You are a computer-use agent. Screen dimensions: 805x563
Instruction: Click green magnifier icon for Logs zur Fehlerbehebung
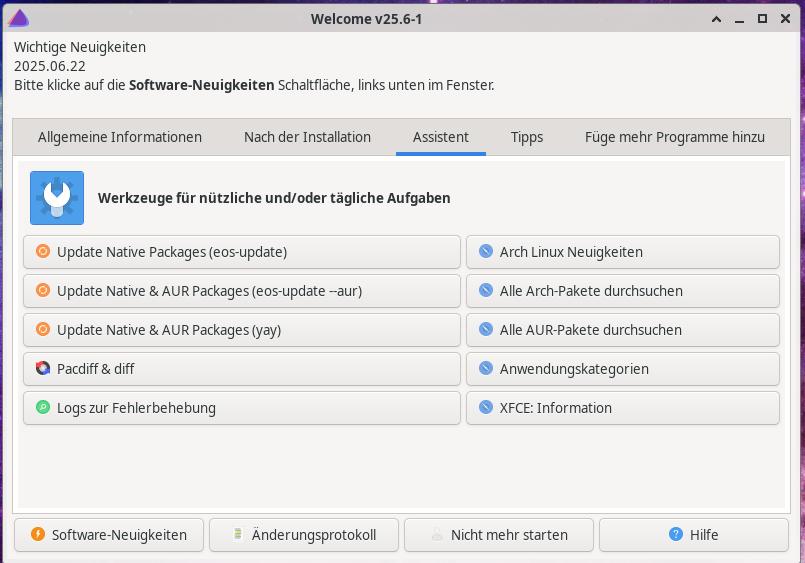point(43,408)
